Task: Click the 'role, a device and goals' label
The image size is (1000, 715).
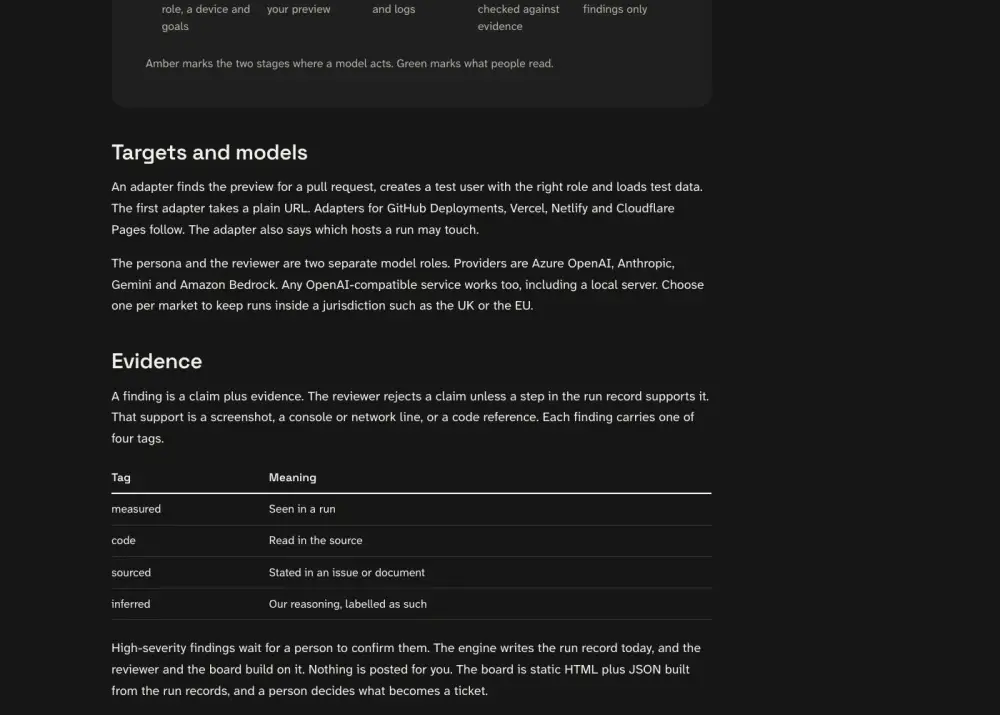Action: [205, 17]
